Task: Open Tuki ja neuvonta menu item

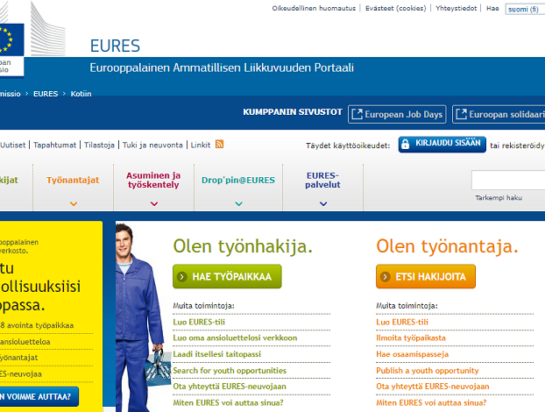Action: 153,145
